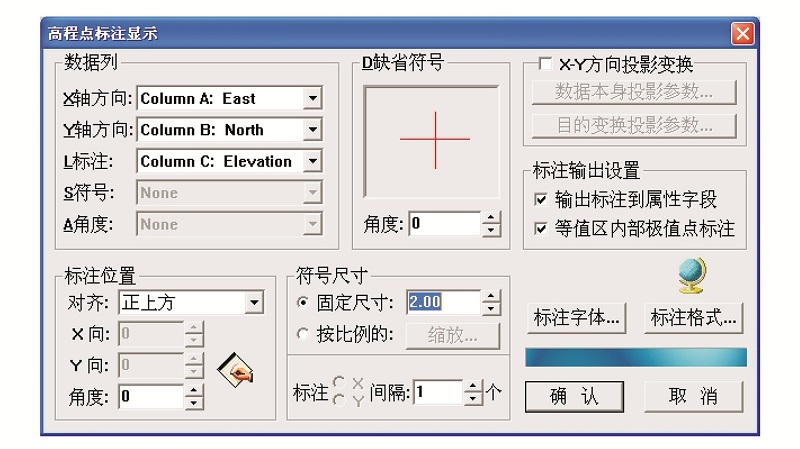This screenshot has width=800, height=449.
Task: Click the Y向 down spinner arrow
Action: point(193,371)
